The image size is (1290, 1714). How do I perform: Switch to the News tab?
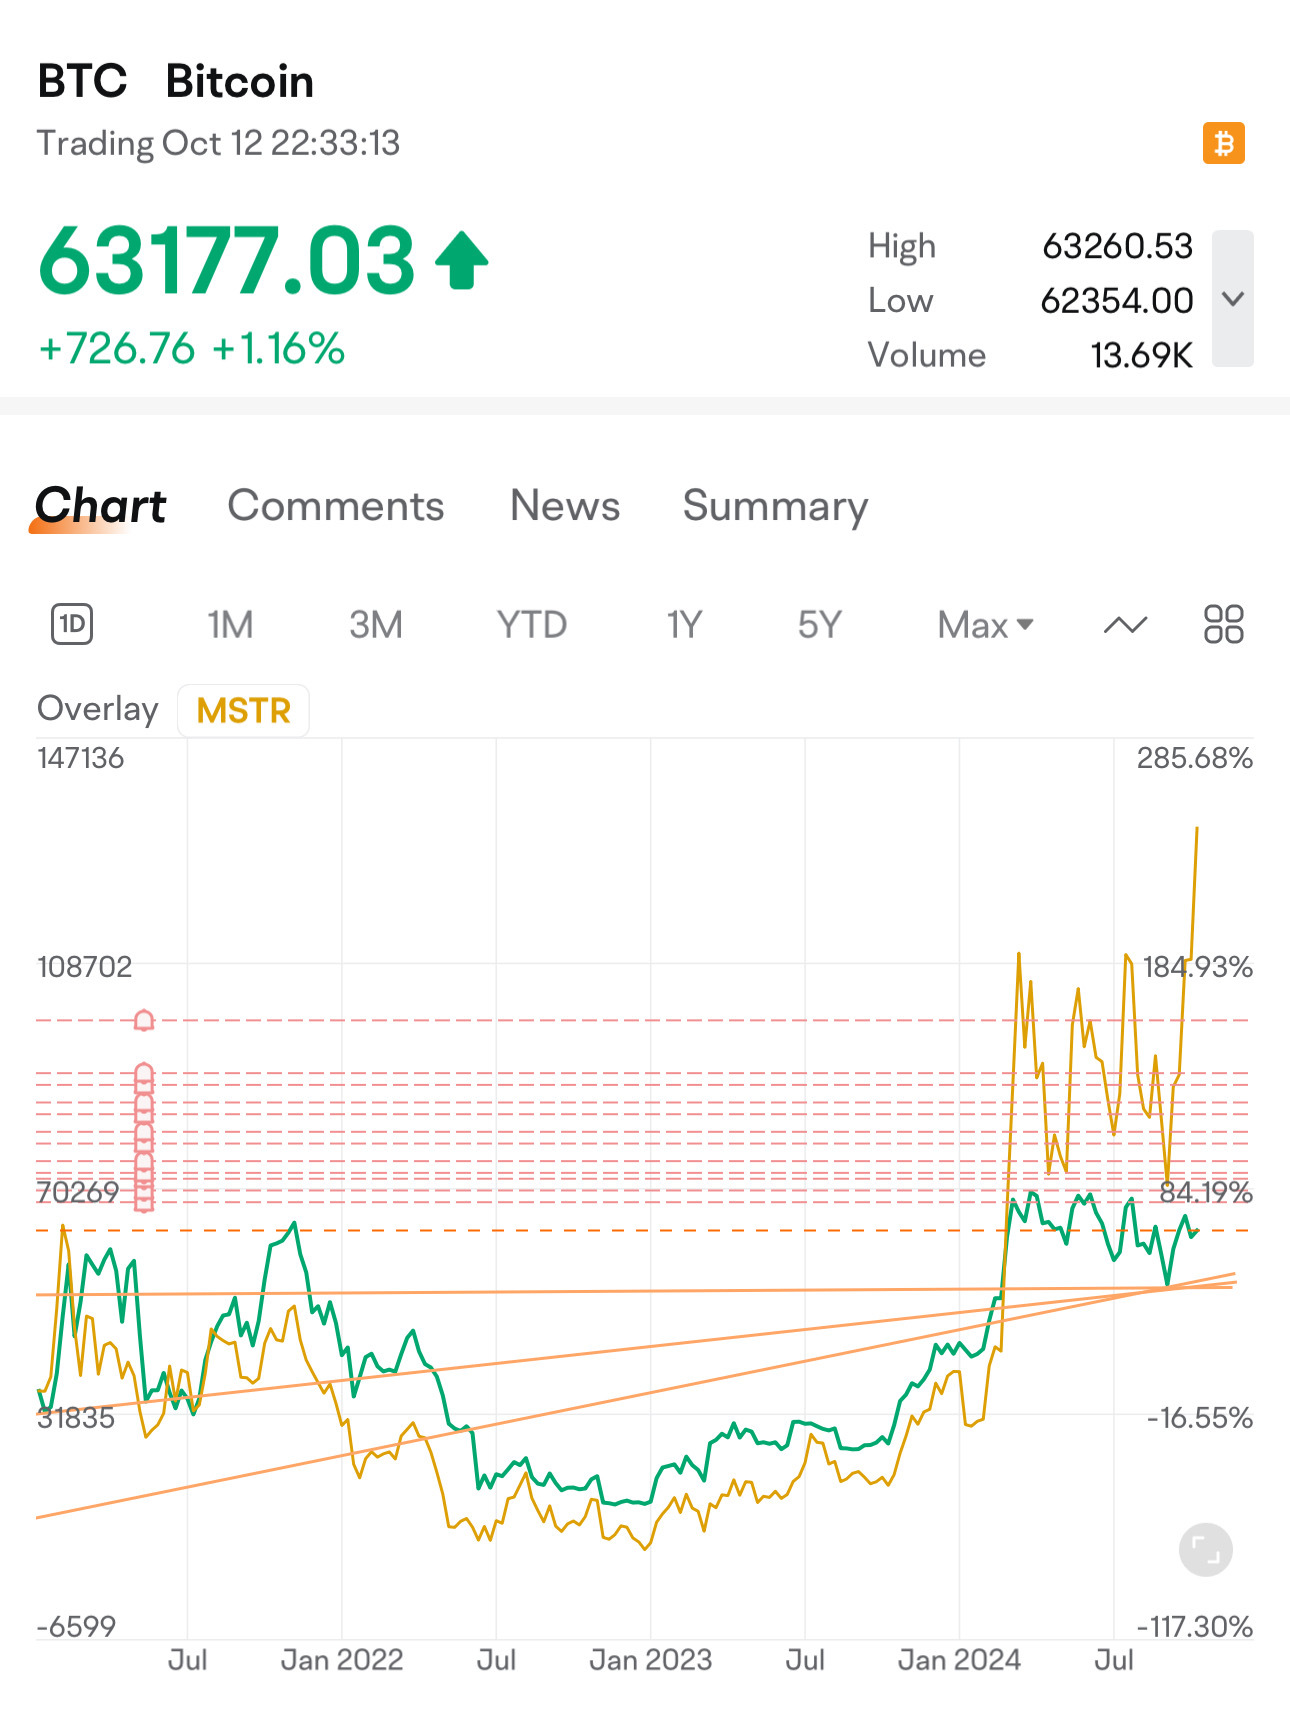click(565, 506)
